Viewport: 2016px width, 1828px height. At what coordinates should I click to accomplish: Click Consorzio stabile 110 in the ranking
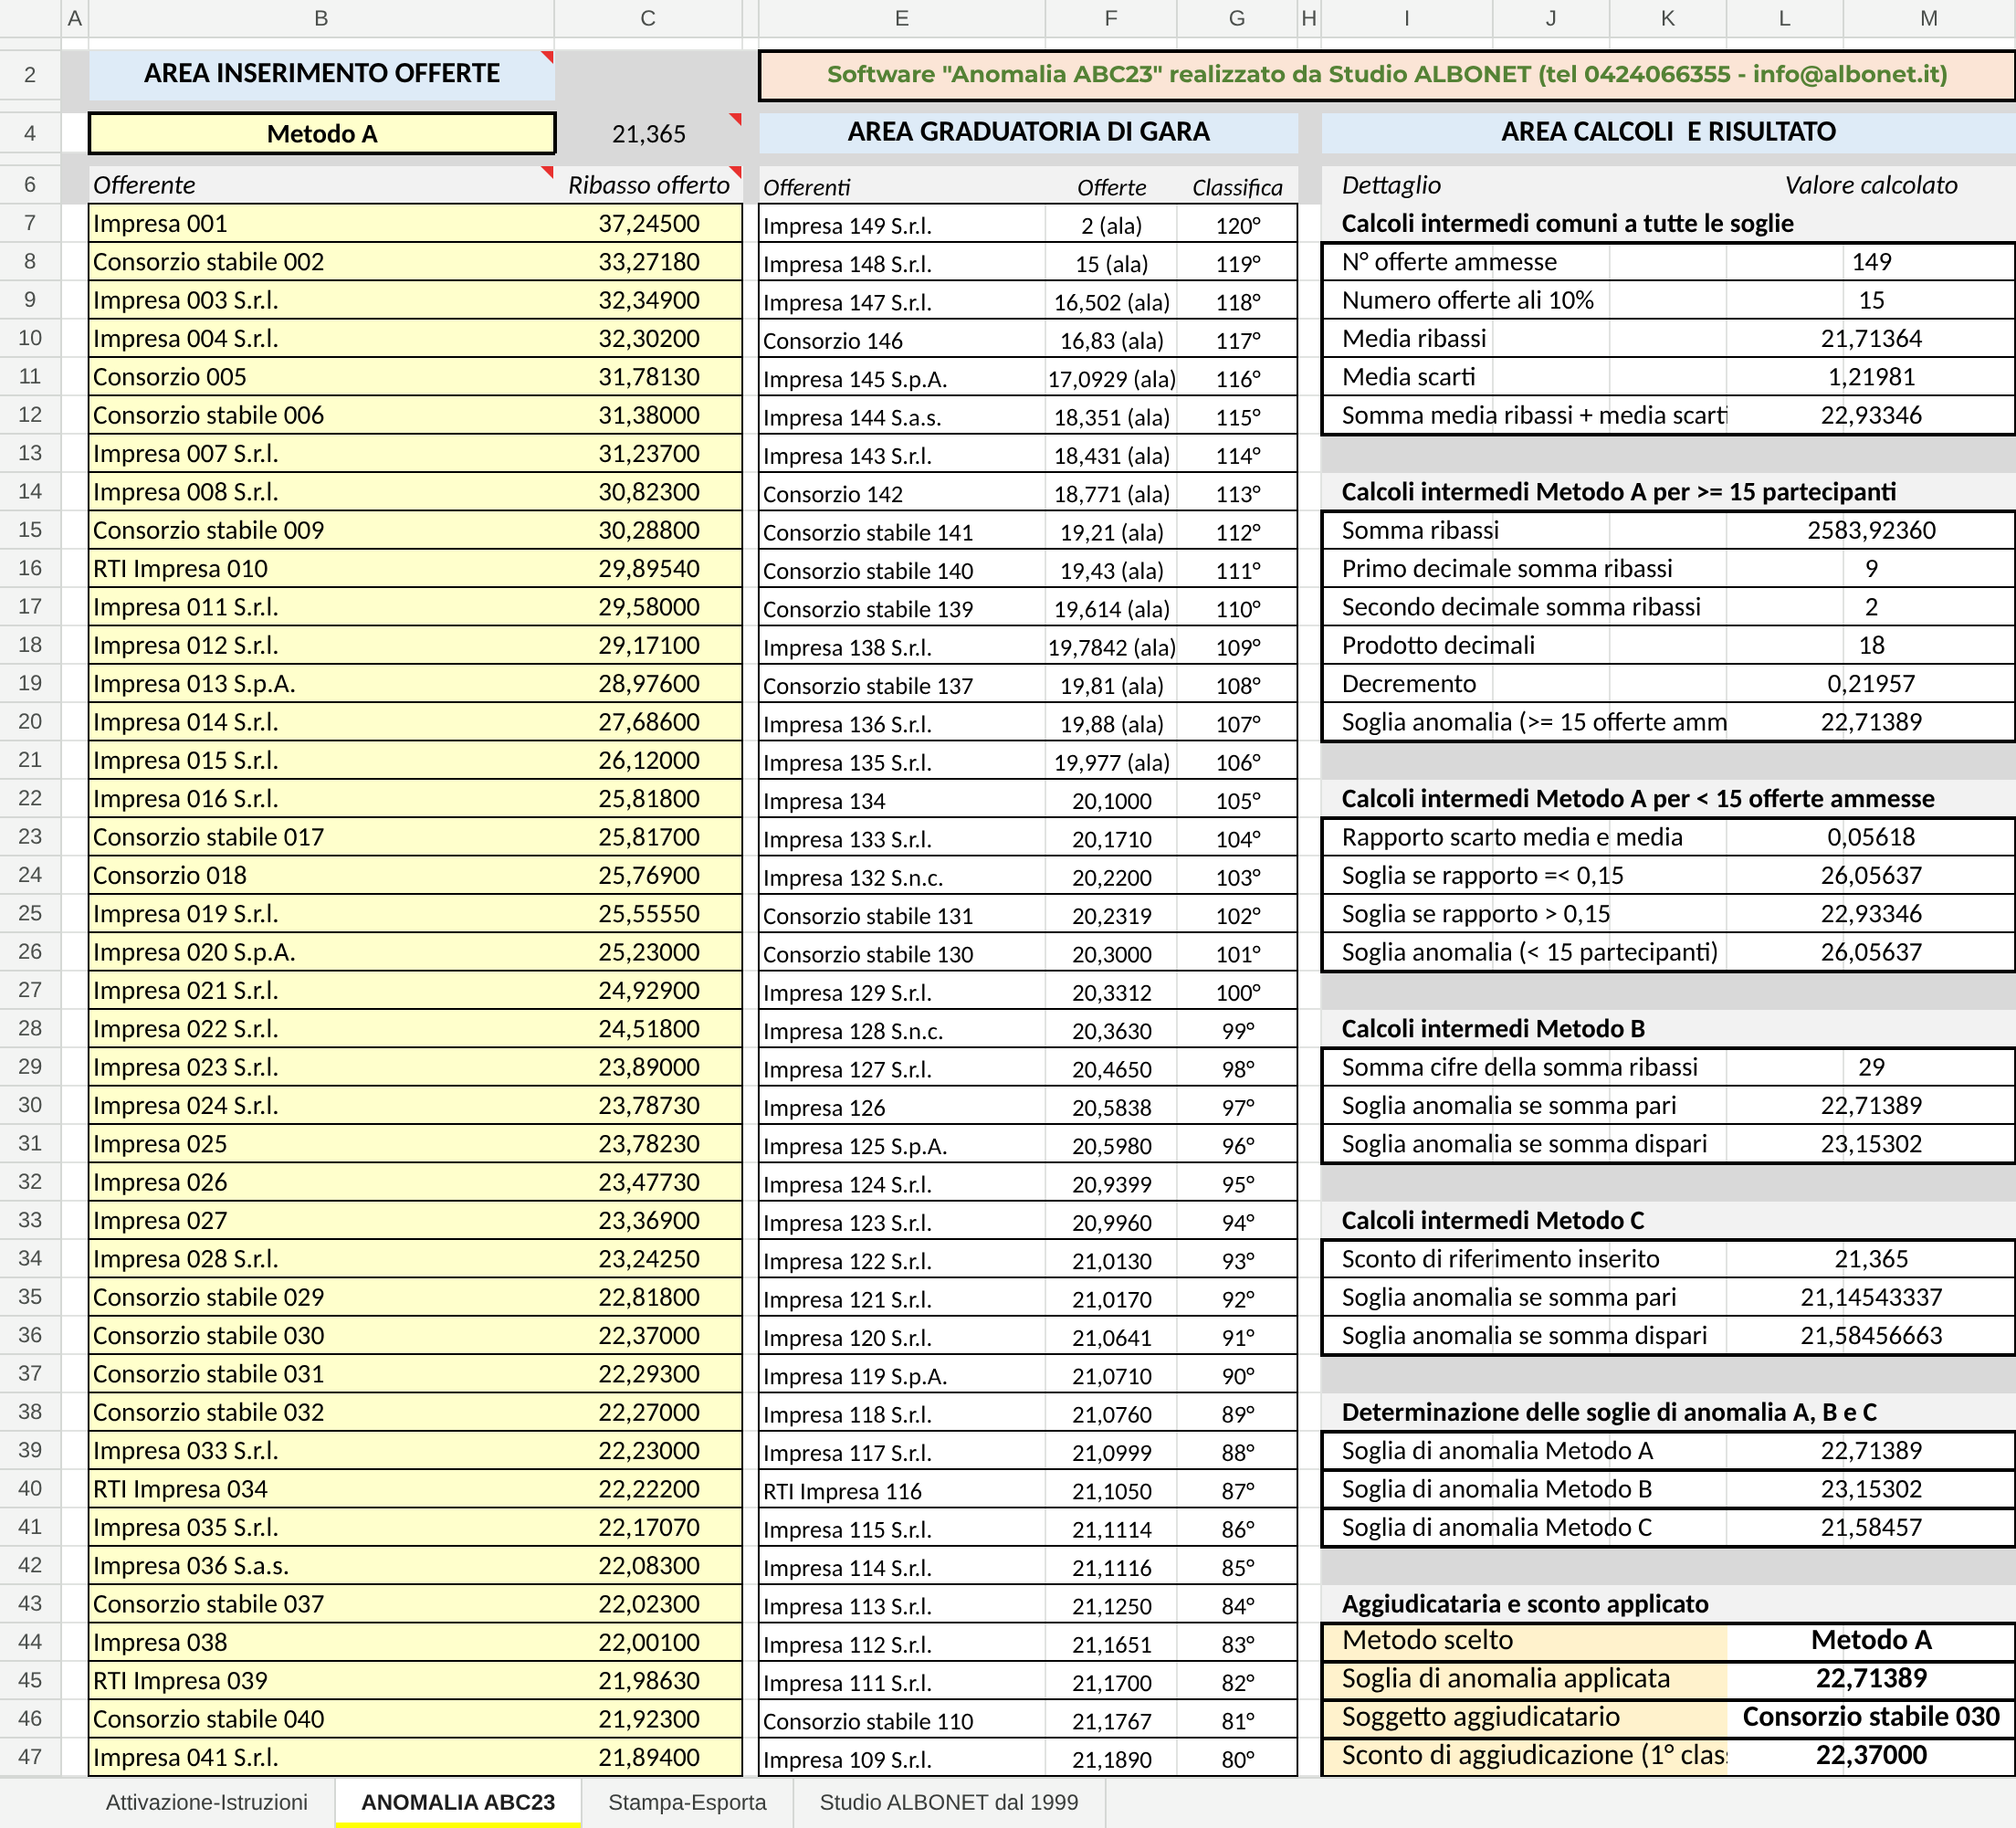point(902,1721)
